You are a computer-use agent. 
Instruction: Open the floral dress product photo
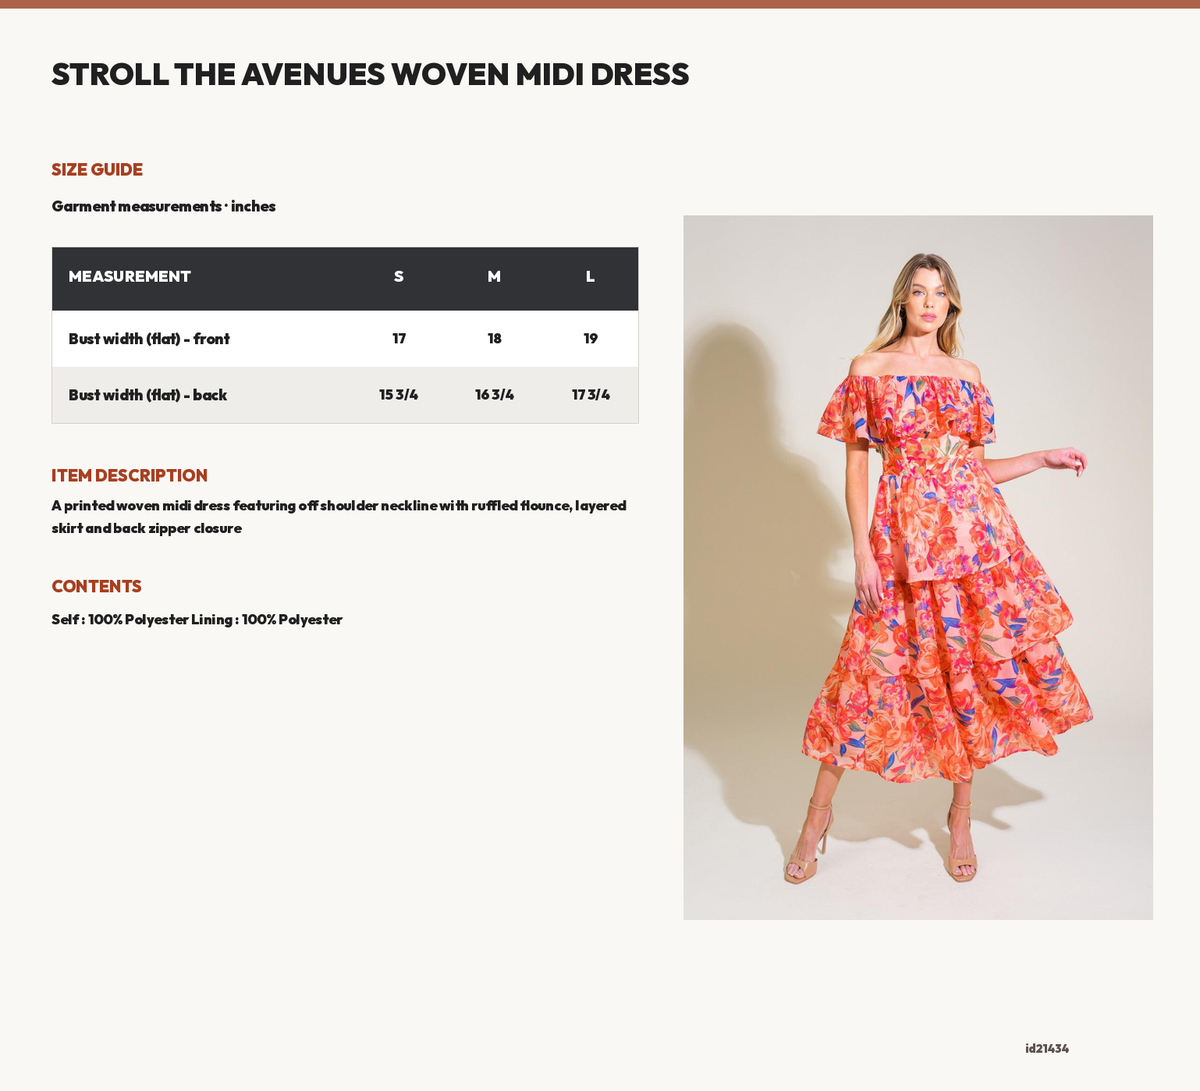point(918,568)
